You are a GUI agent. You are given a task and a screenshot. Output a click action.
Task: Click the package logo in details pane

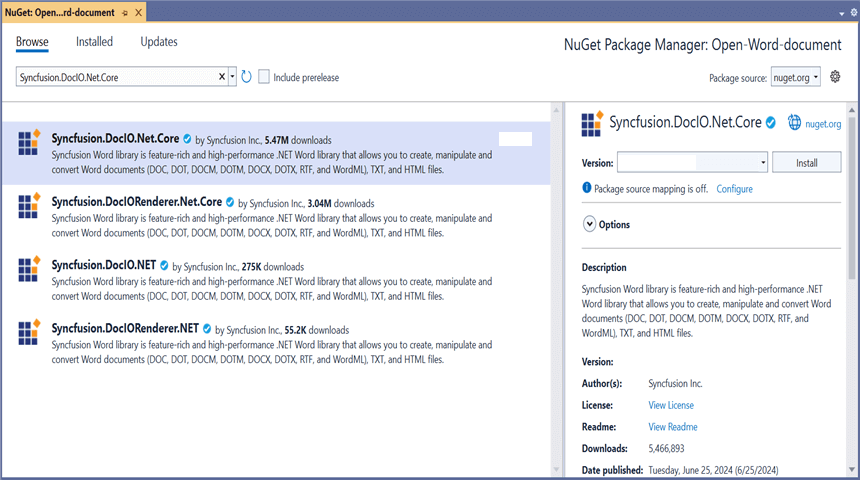[x=592, y=123]
